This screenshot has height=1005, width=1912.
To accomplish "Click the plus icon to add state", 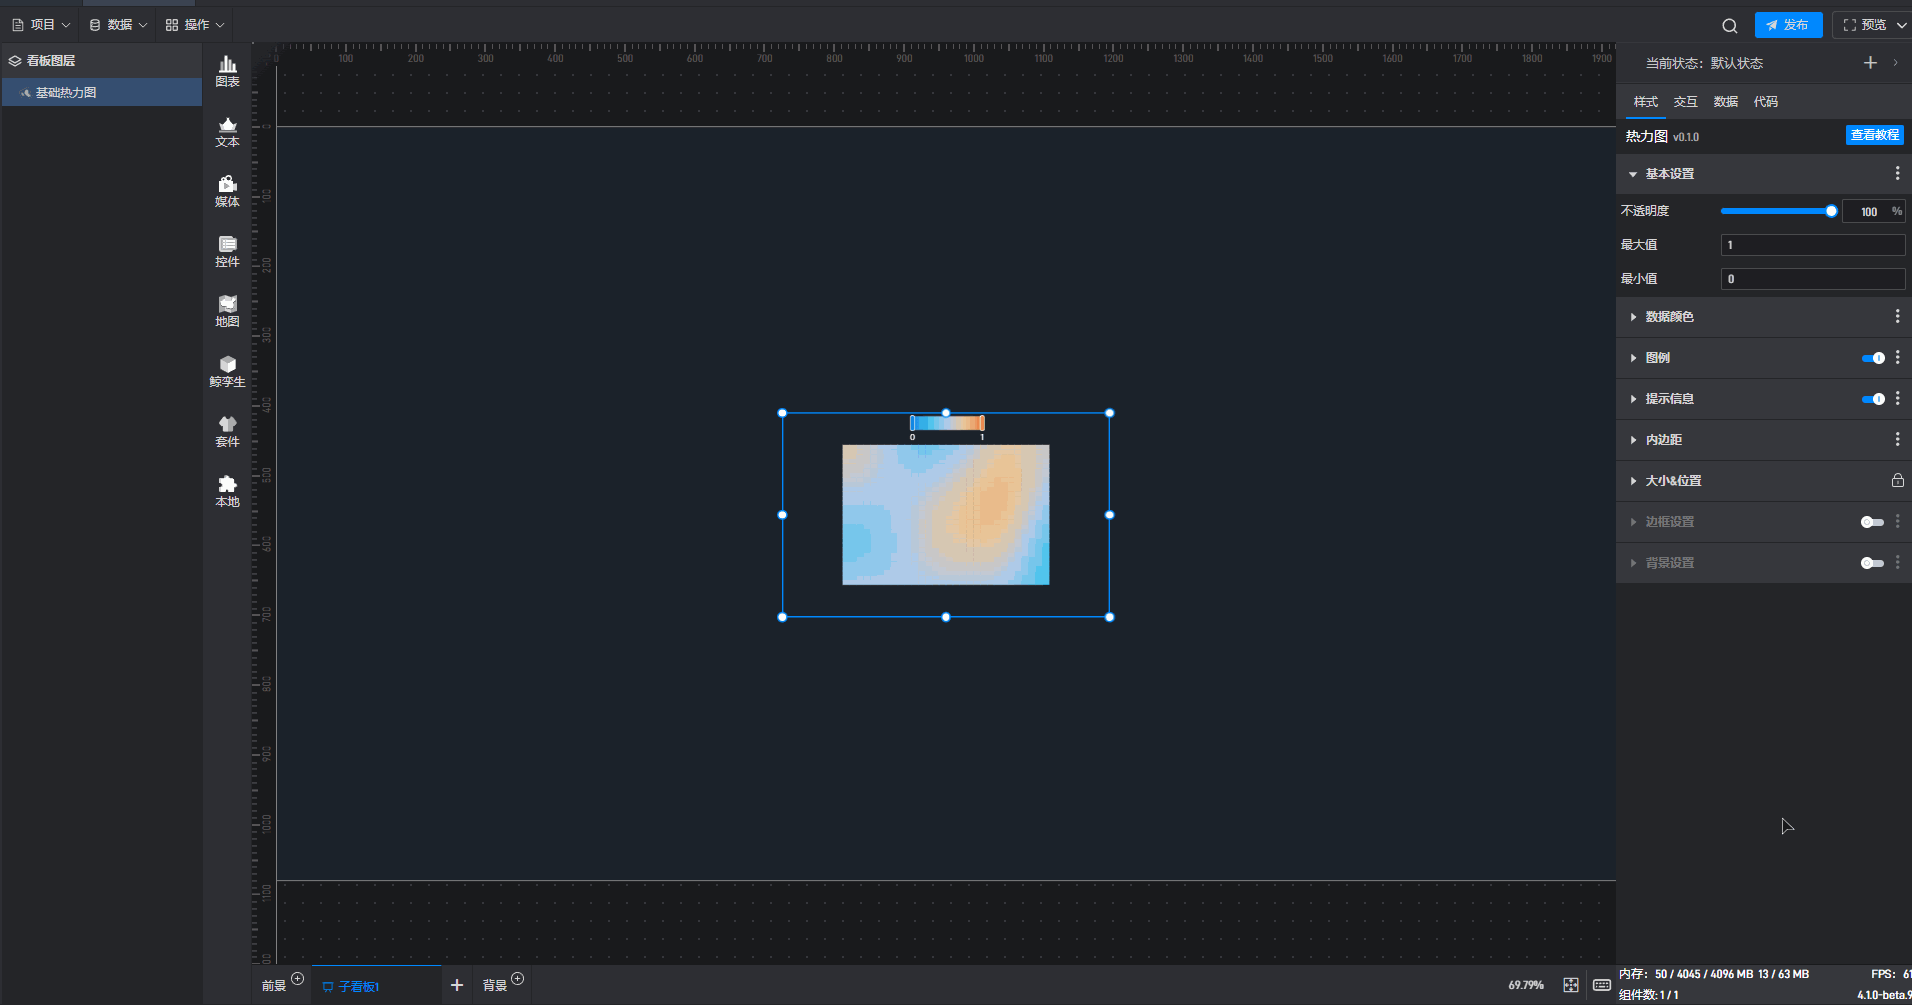I will point(1870,63).
